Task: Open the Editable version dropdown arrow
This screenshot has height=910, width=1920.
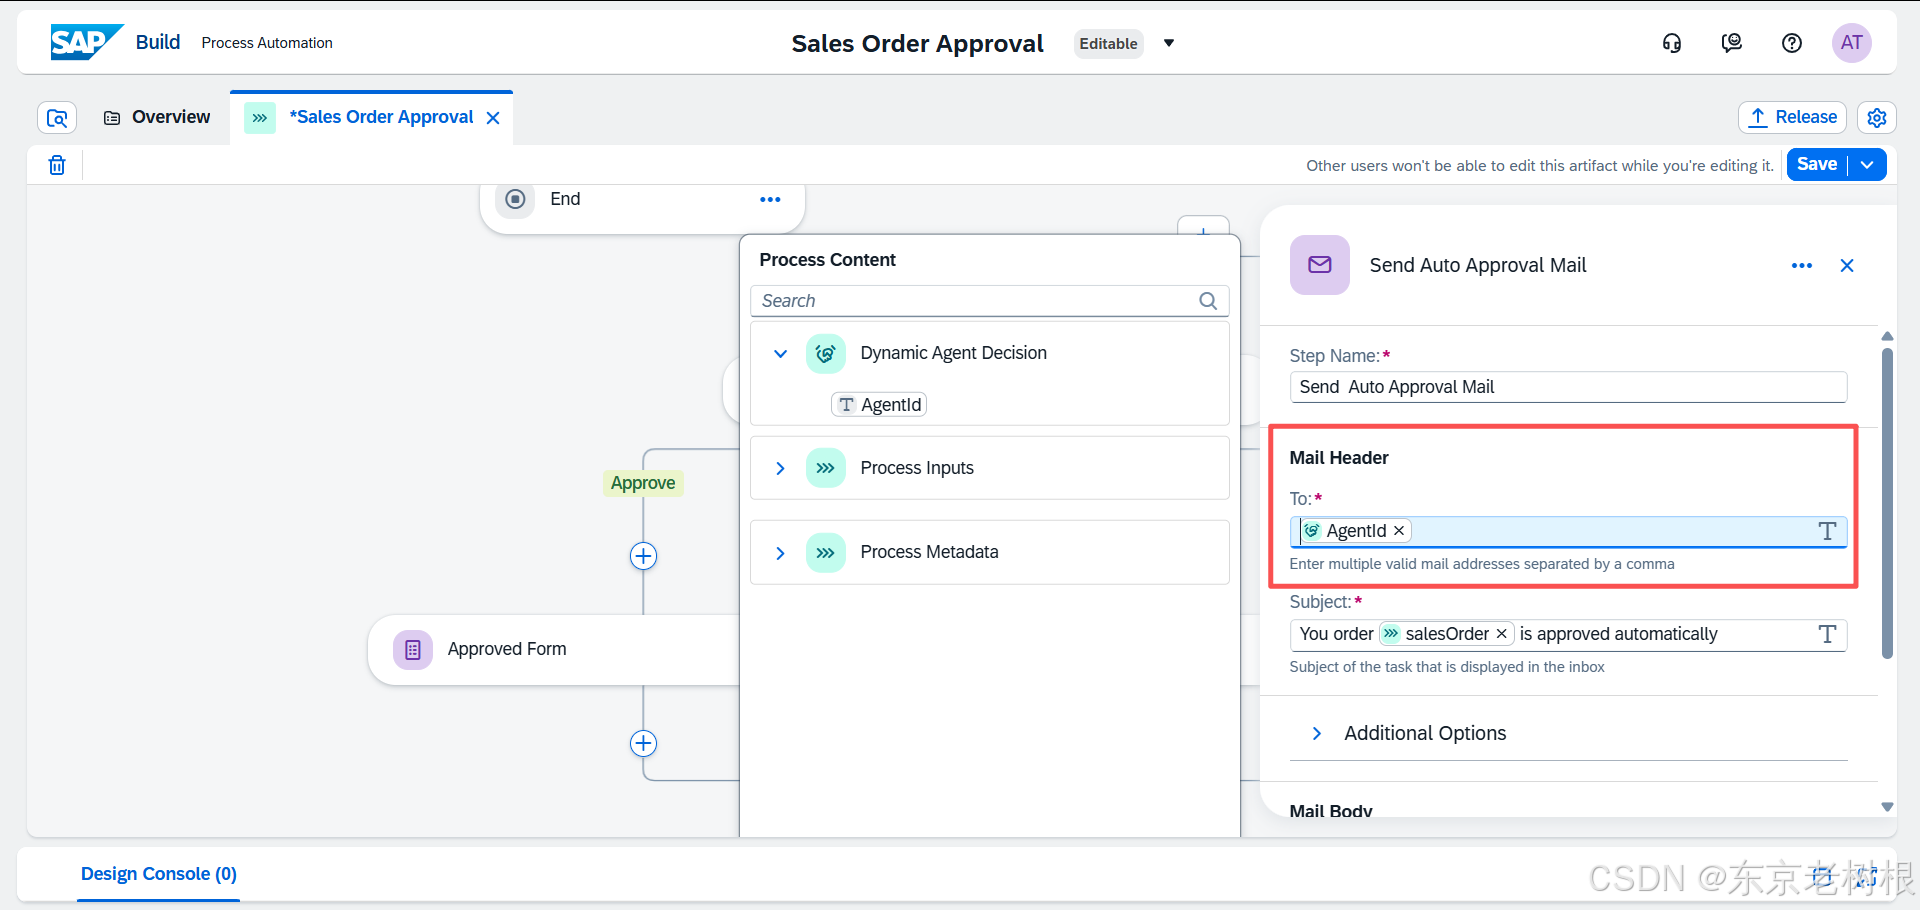Action: click(1169, 43)
